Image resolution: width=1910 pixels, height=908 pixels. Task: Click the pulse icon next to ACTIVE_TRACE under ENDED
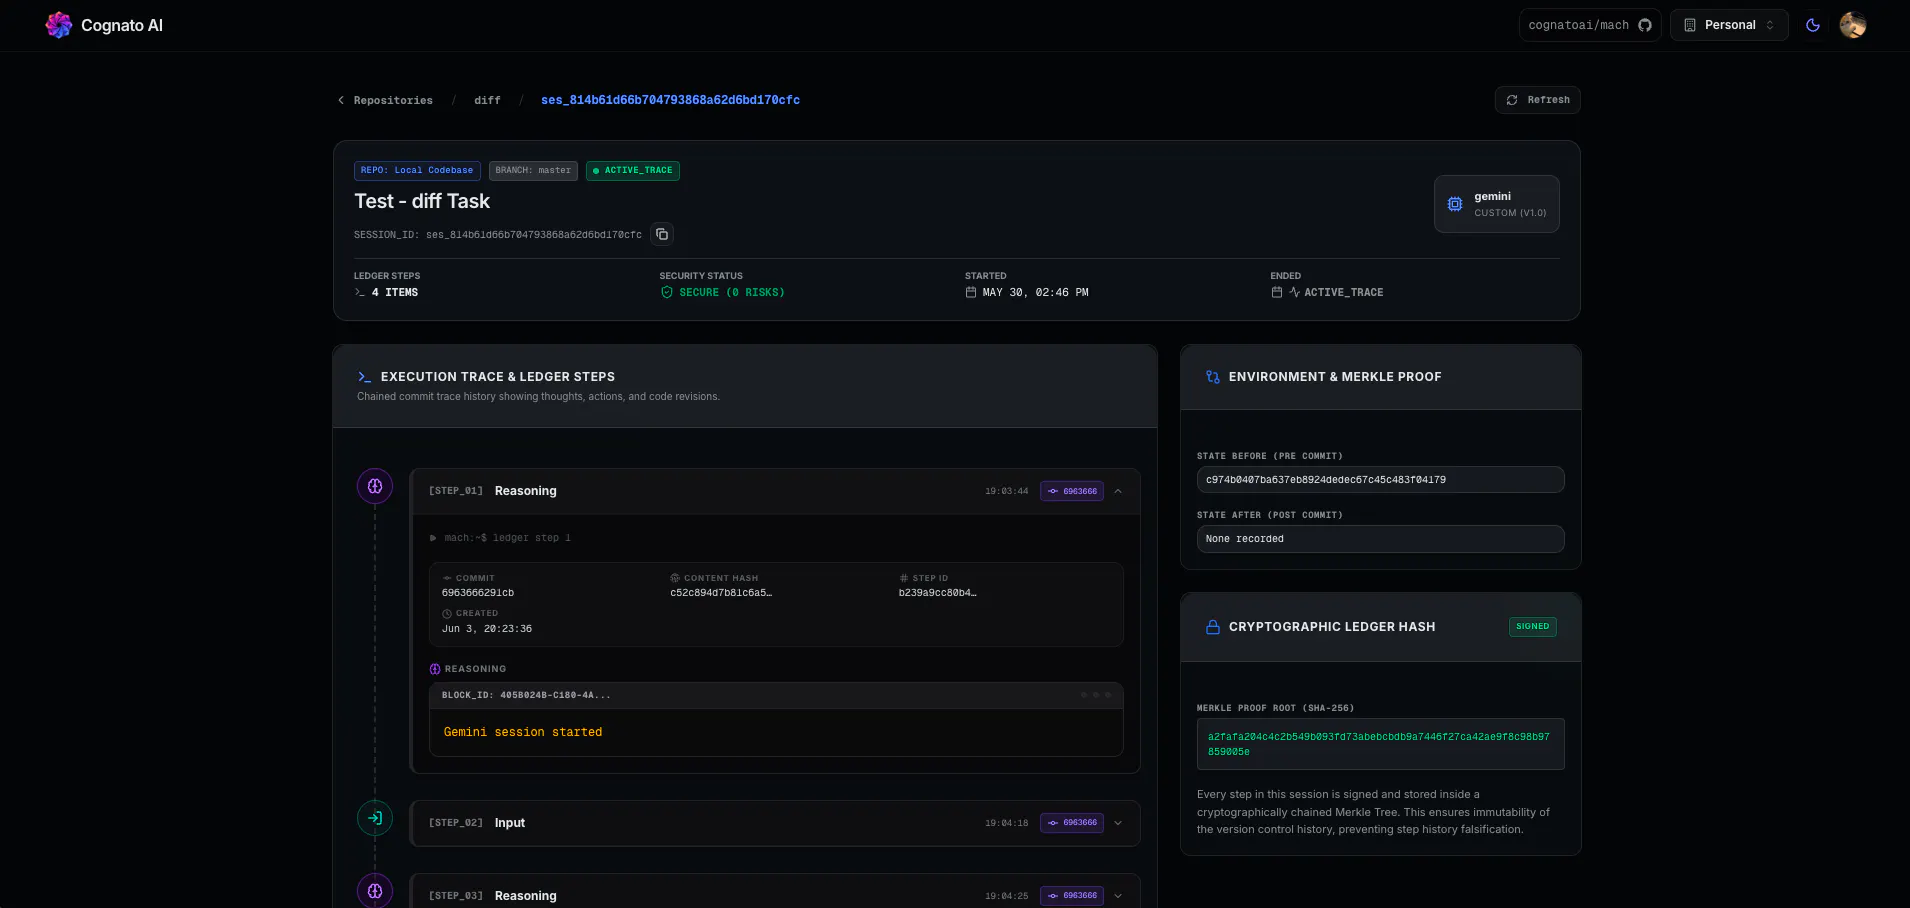[1295, 292]
